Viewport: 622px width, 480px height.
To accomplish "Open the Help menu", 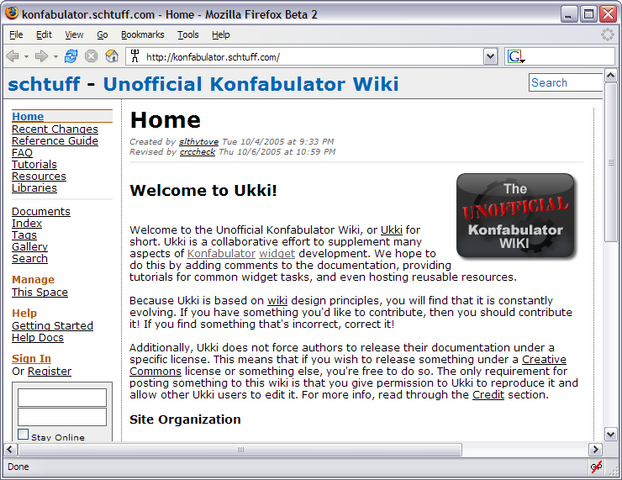I will point(221,35).
